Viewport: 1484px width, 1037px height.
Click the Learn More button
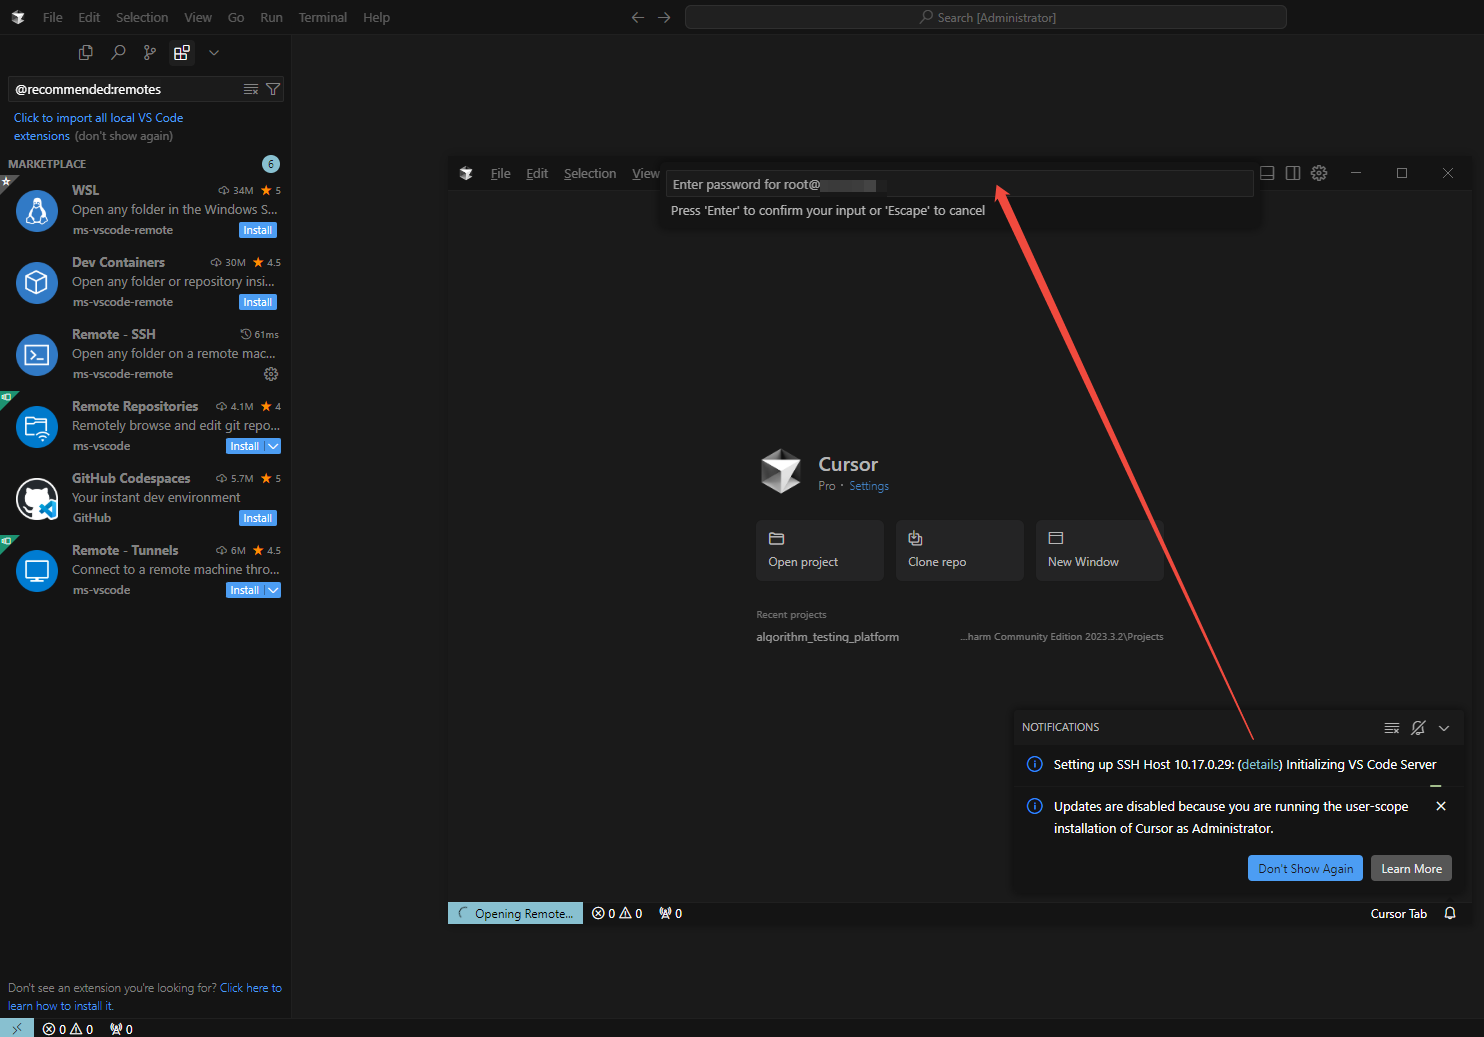[1411, 868]
